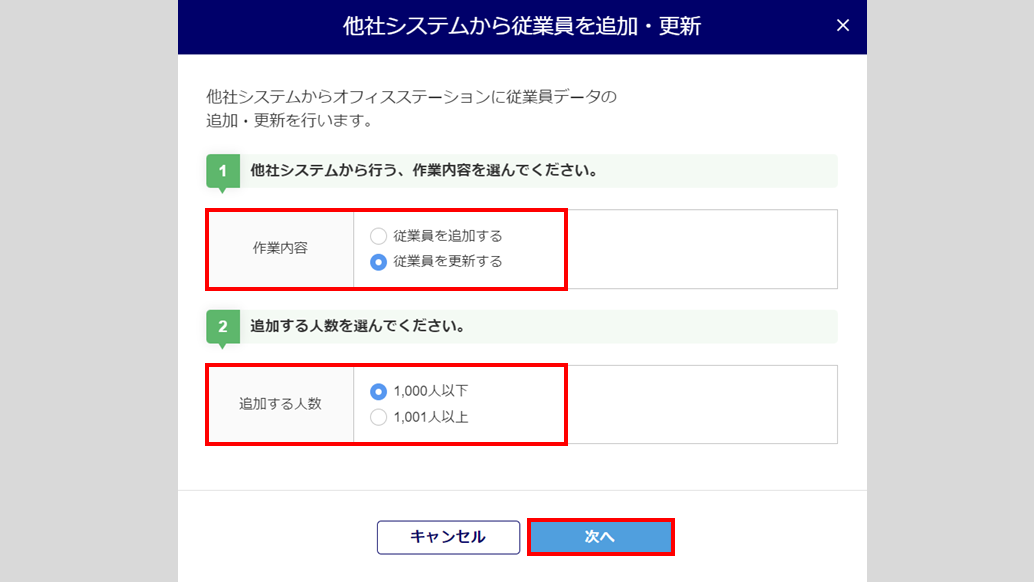Viewport: 1034px width, 582px height.
Task: Click the green step 2 badge
Action: [x=223, y=326]
